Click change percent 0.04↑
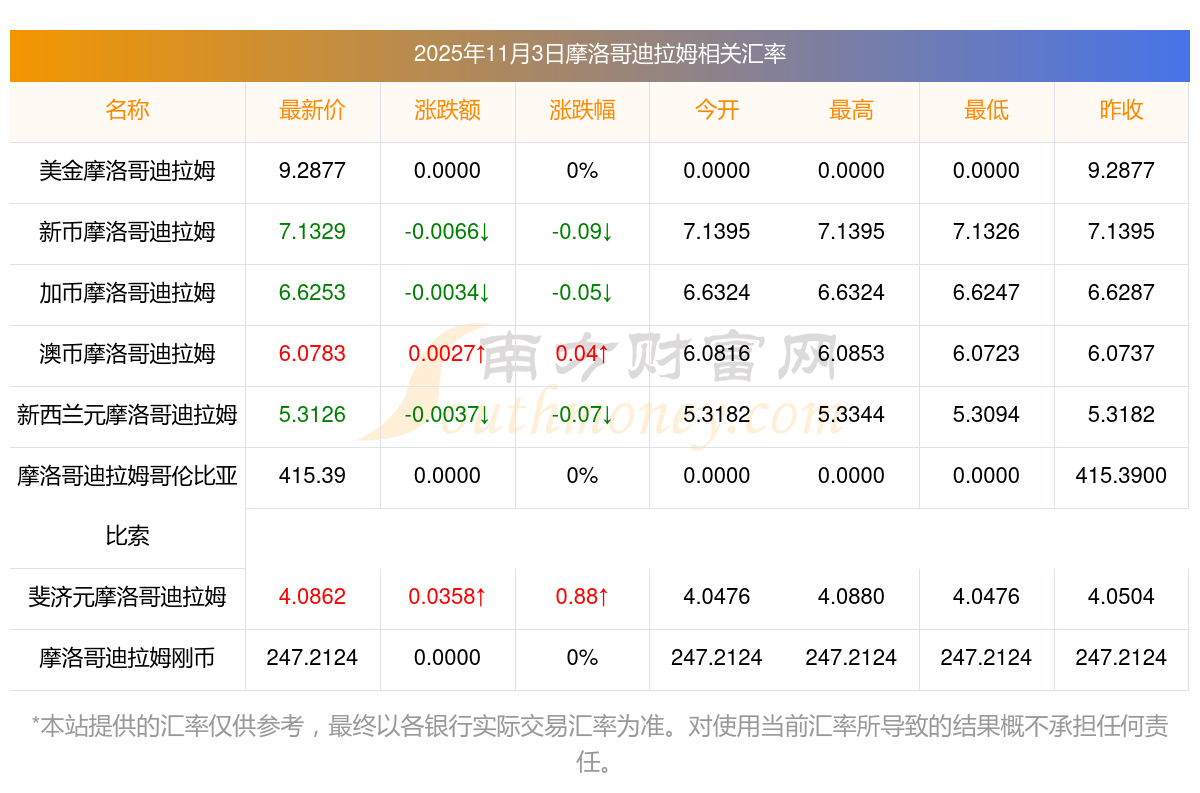 point(582,354)
